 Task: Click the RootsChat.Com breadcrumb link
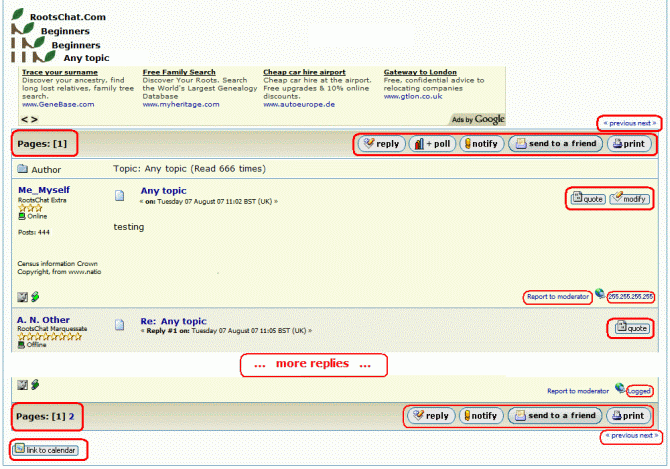(68, 17)
